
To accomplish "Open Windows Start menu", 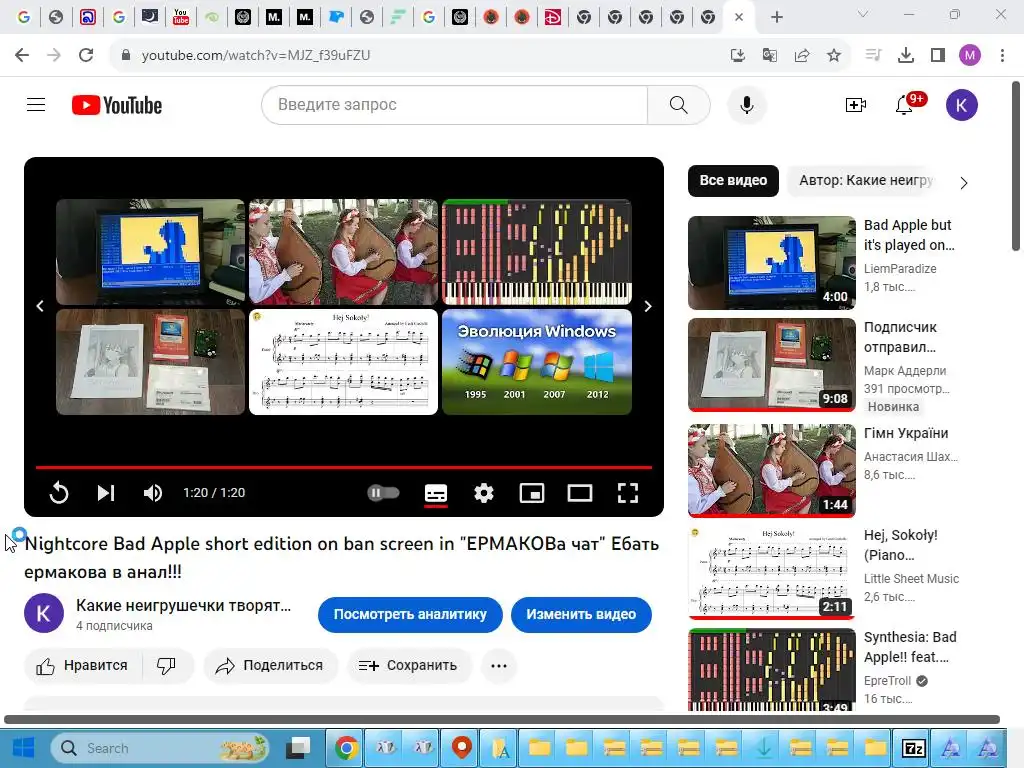I will click(x=24, y=748).
